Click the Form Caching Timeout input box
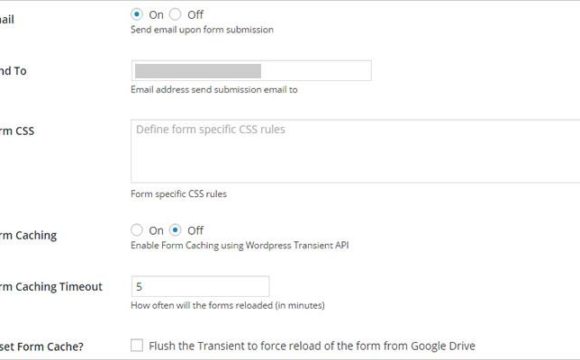580x360 pixels. [x=200, y=286]
